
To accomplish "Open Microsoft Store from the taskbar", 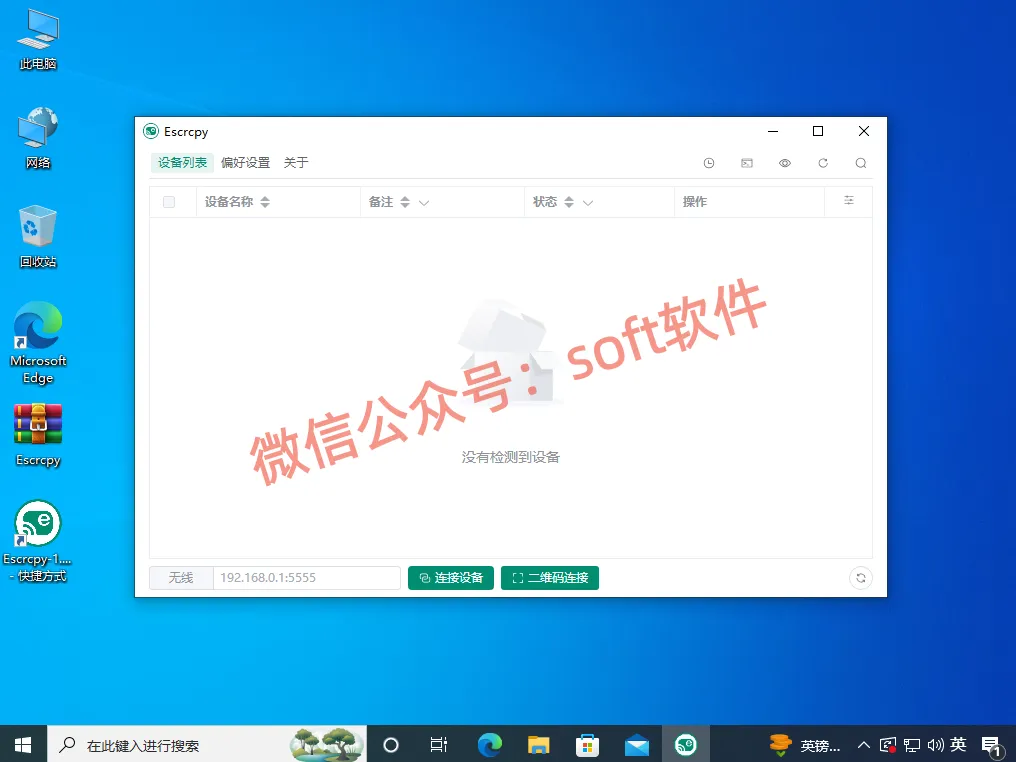I will tap(587, 745).
